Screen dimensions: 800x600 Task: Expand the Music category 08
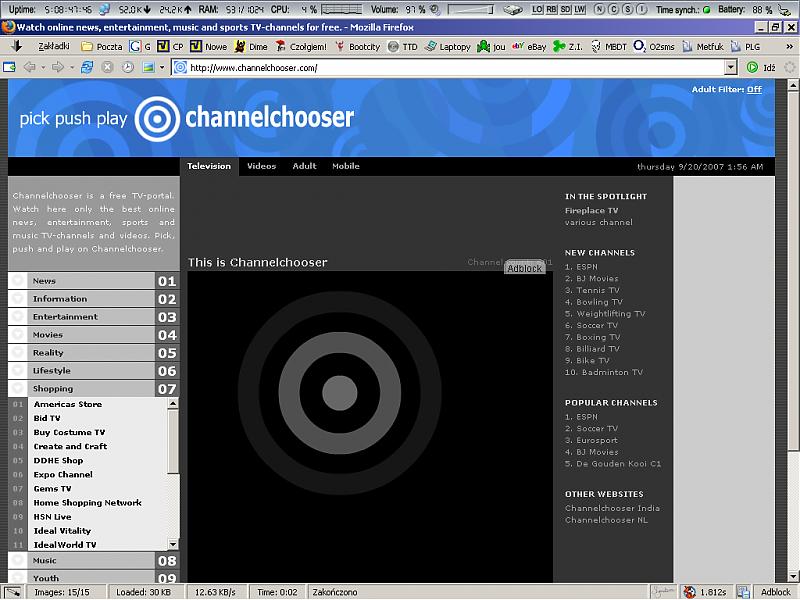(93, 560)
